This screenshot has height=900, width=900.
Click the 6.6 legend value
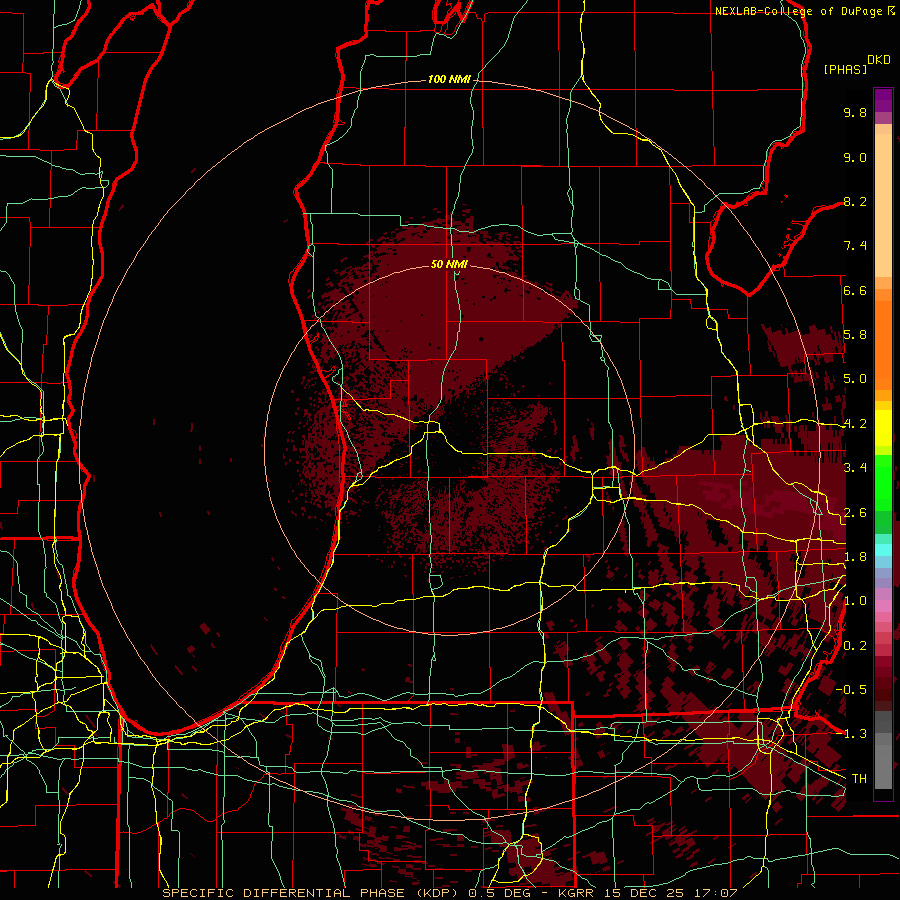tap(855, 290)
